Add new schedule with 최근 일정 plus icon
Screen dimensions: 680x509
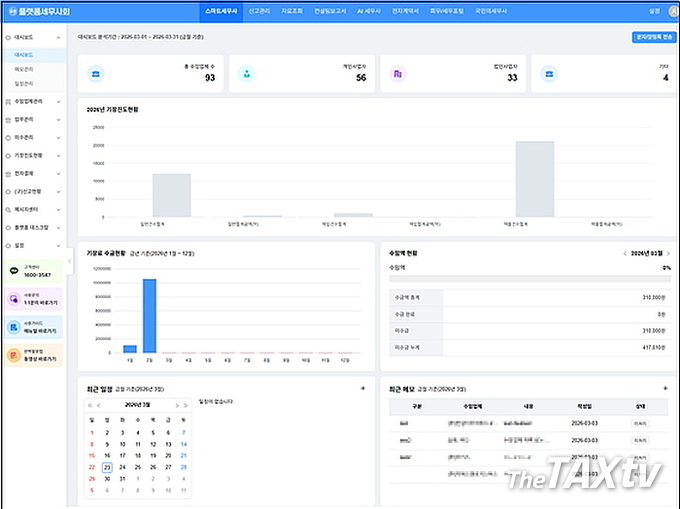(x=363, y=388)
